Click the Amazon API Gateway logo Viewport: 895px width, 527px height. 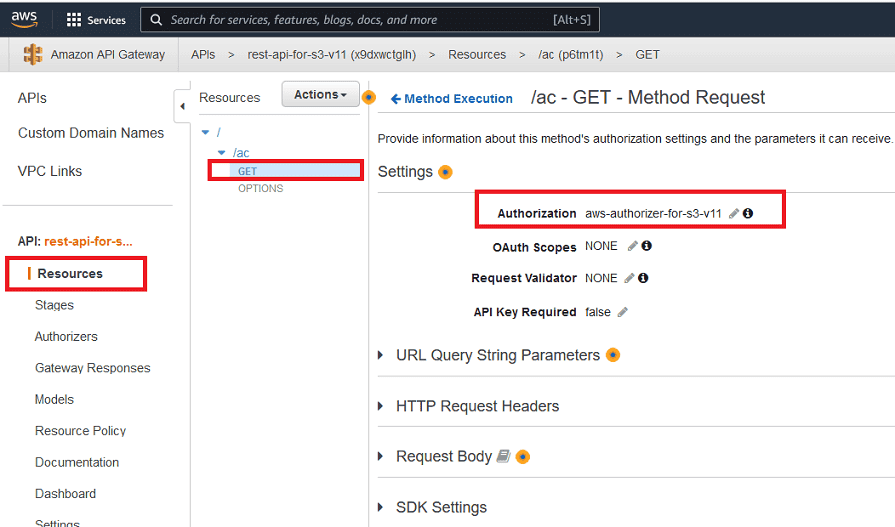point(33,55)
